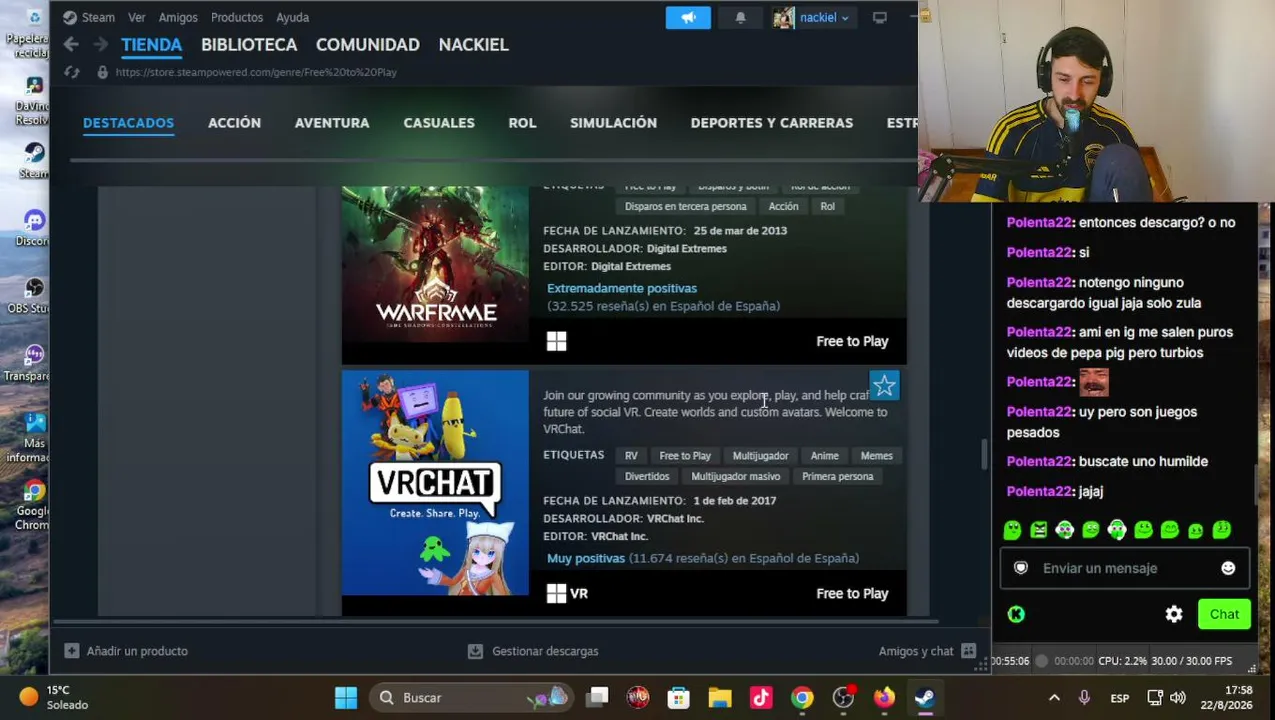This screenshot has width=1275, height=720.
Task: Click the Kick logo icon below chat
Action: 1016,614
